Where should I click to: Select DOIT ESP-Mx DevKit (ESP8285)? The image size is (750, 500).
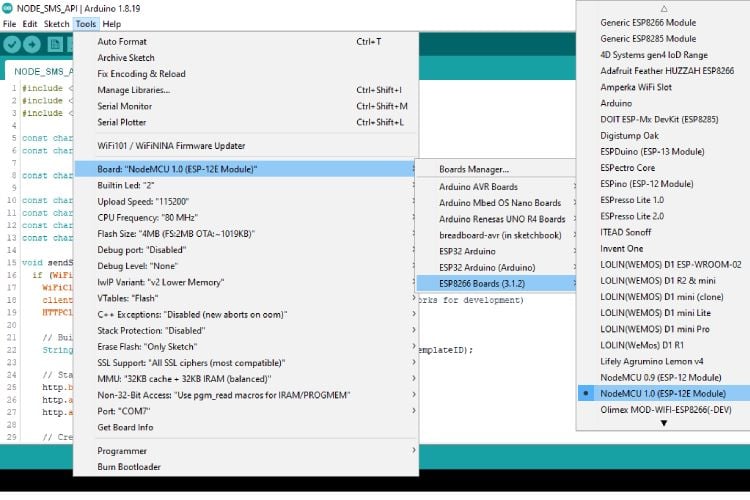(663, 119)
